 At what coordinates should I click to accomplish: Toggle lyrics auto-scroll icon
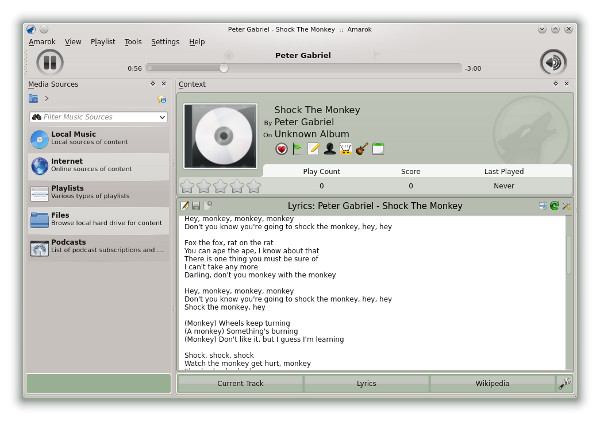543,206
